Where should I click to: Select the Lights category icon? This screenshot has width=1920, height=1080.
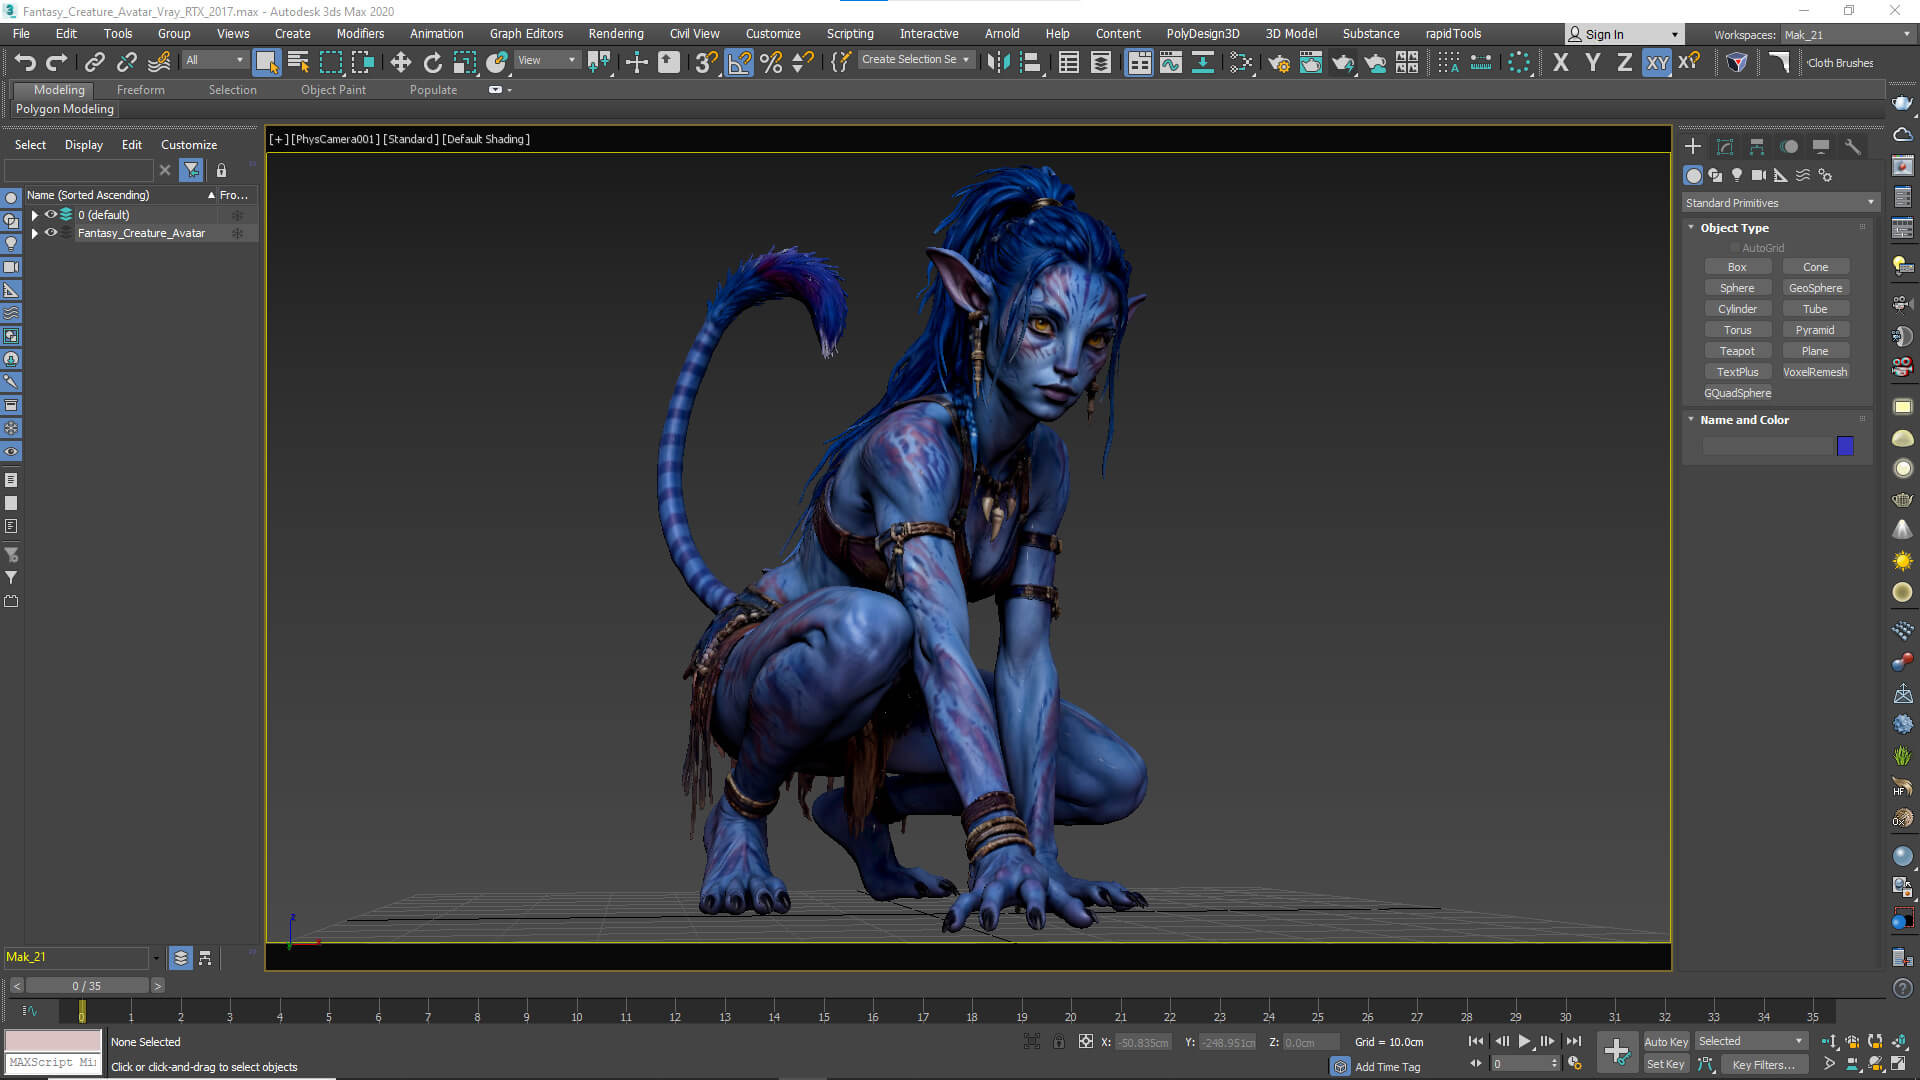1737,175
